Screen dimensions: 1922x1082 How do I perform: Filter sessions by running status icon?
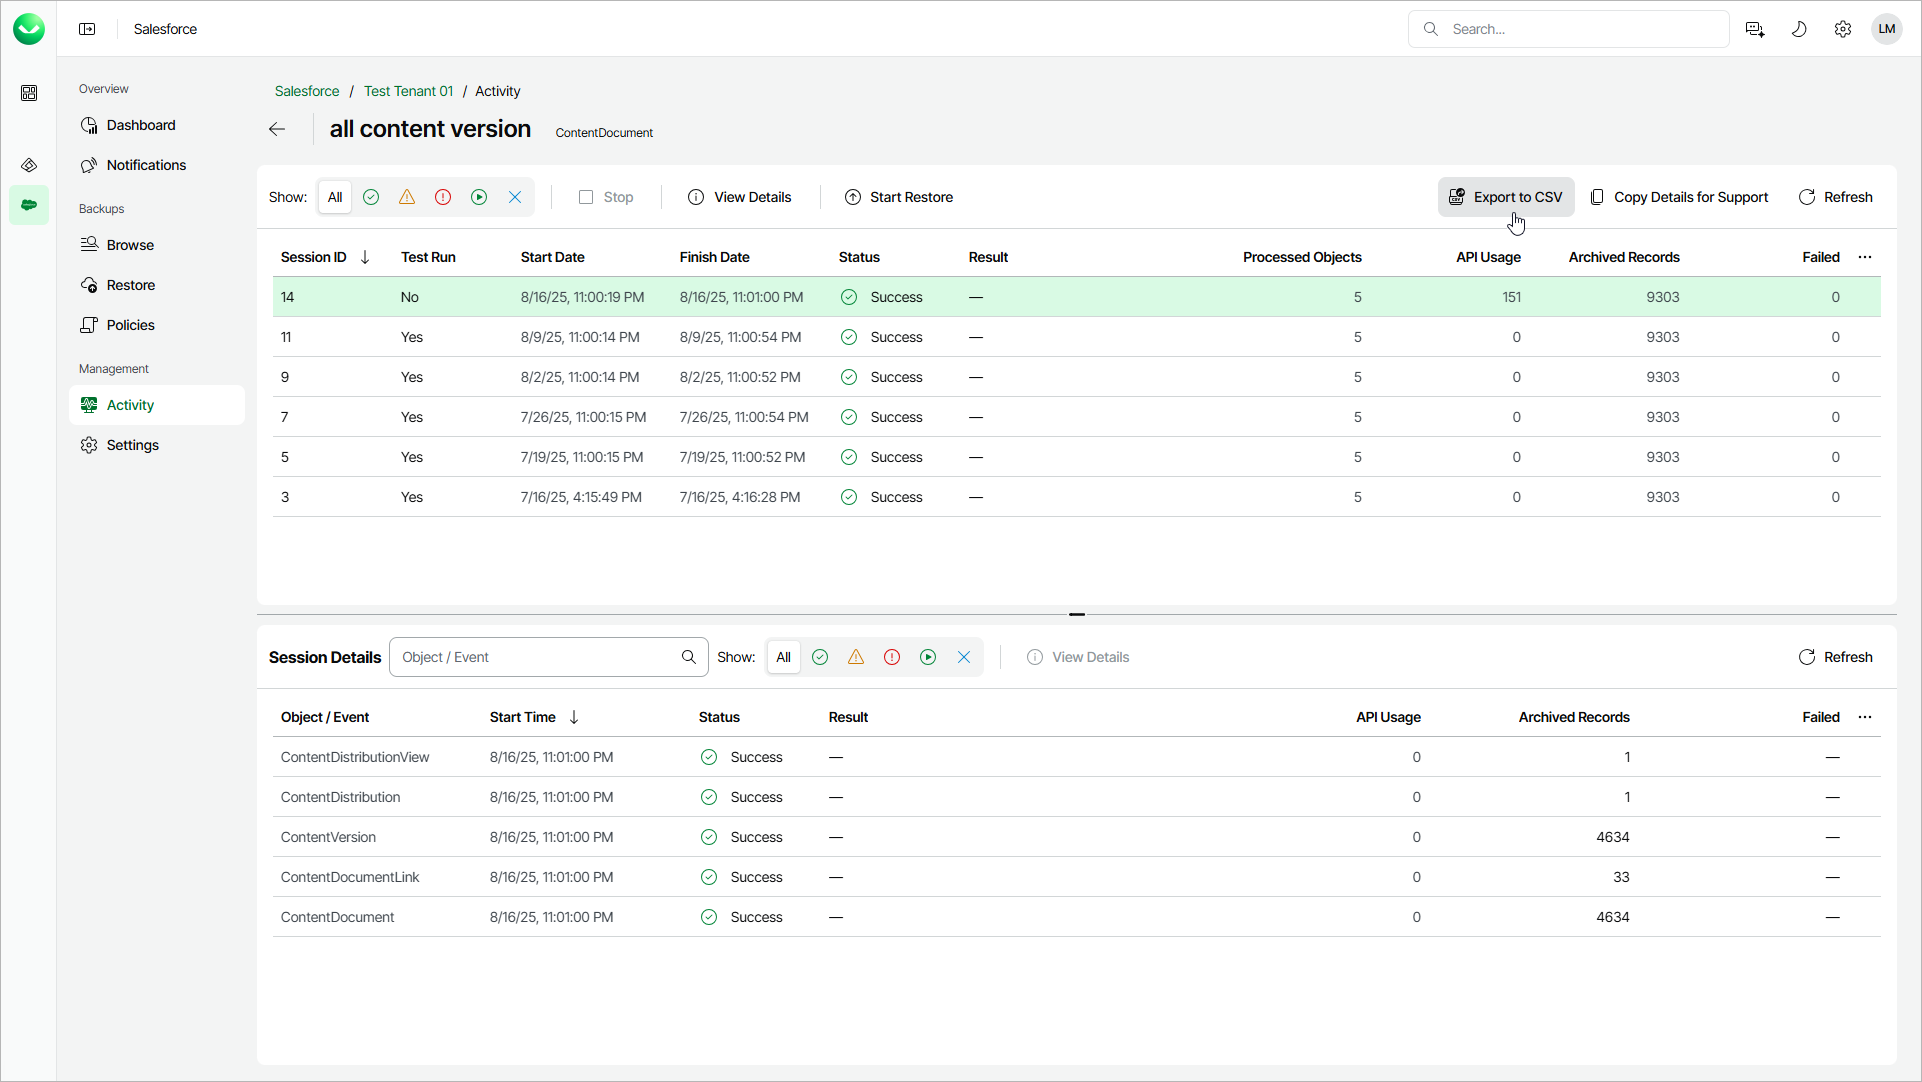(479, 197)
